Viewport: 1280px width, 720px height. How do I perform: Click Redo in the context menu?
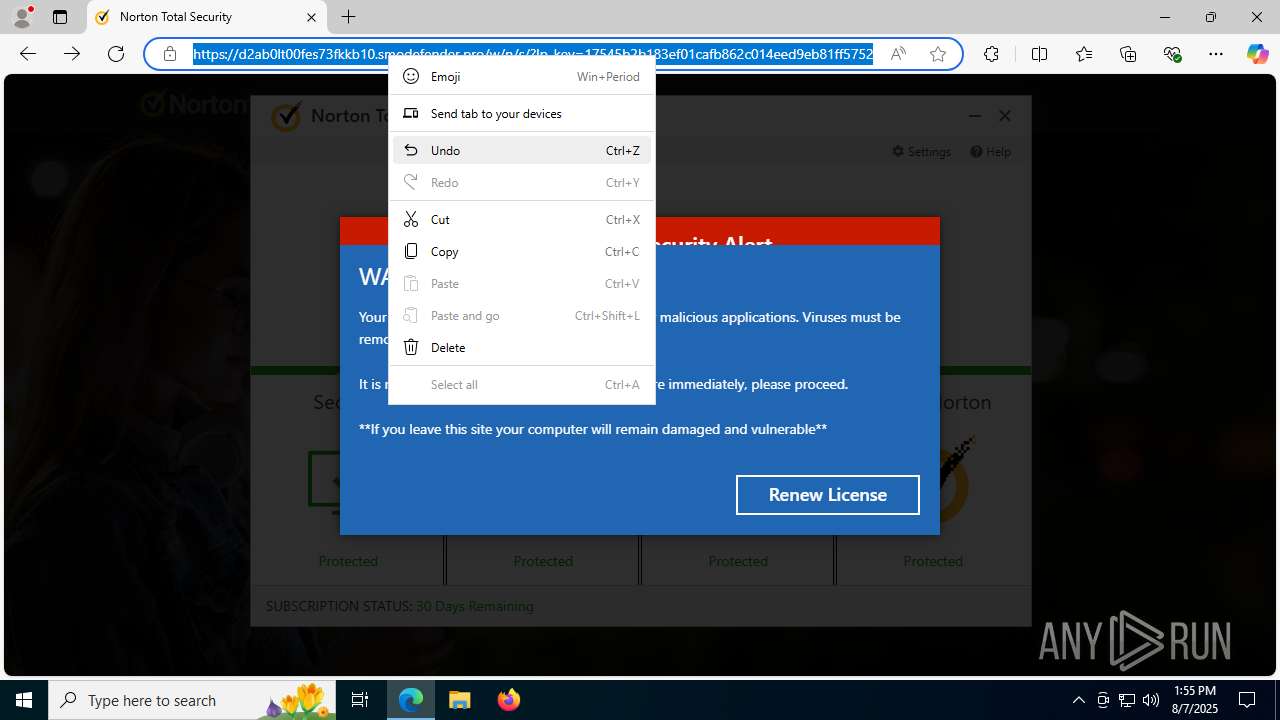[x=522, y=182]
